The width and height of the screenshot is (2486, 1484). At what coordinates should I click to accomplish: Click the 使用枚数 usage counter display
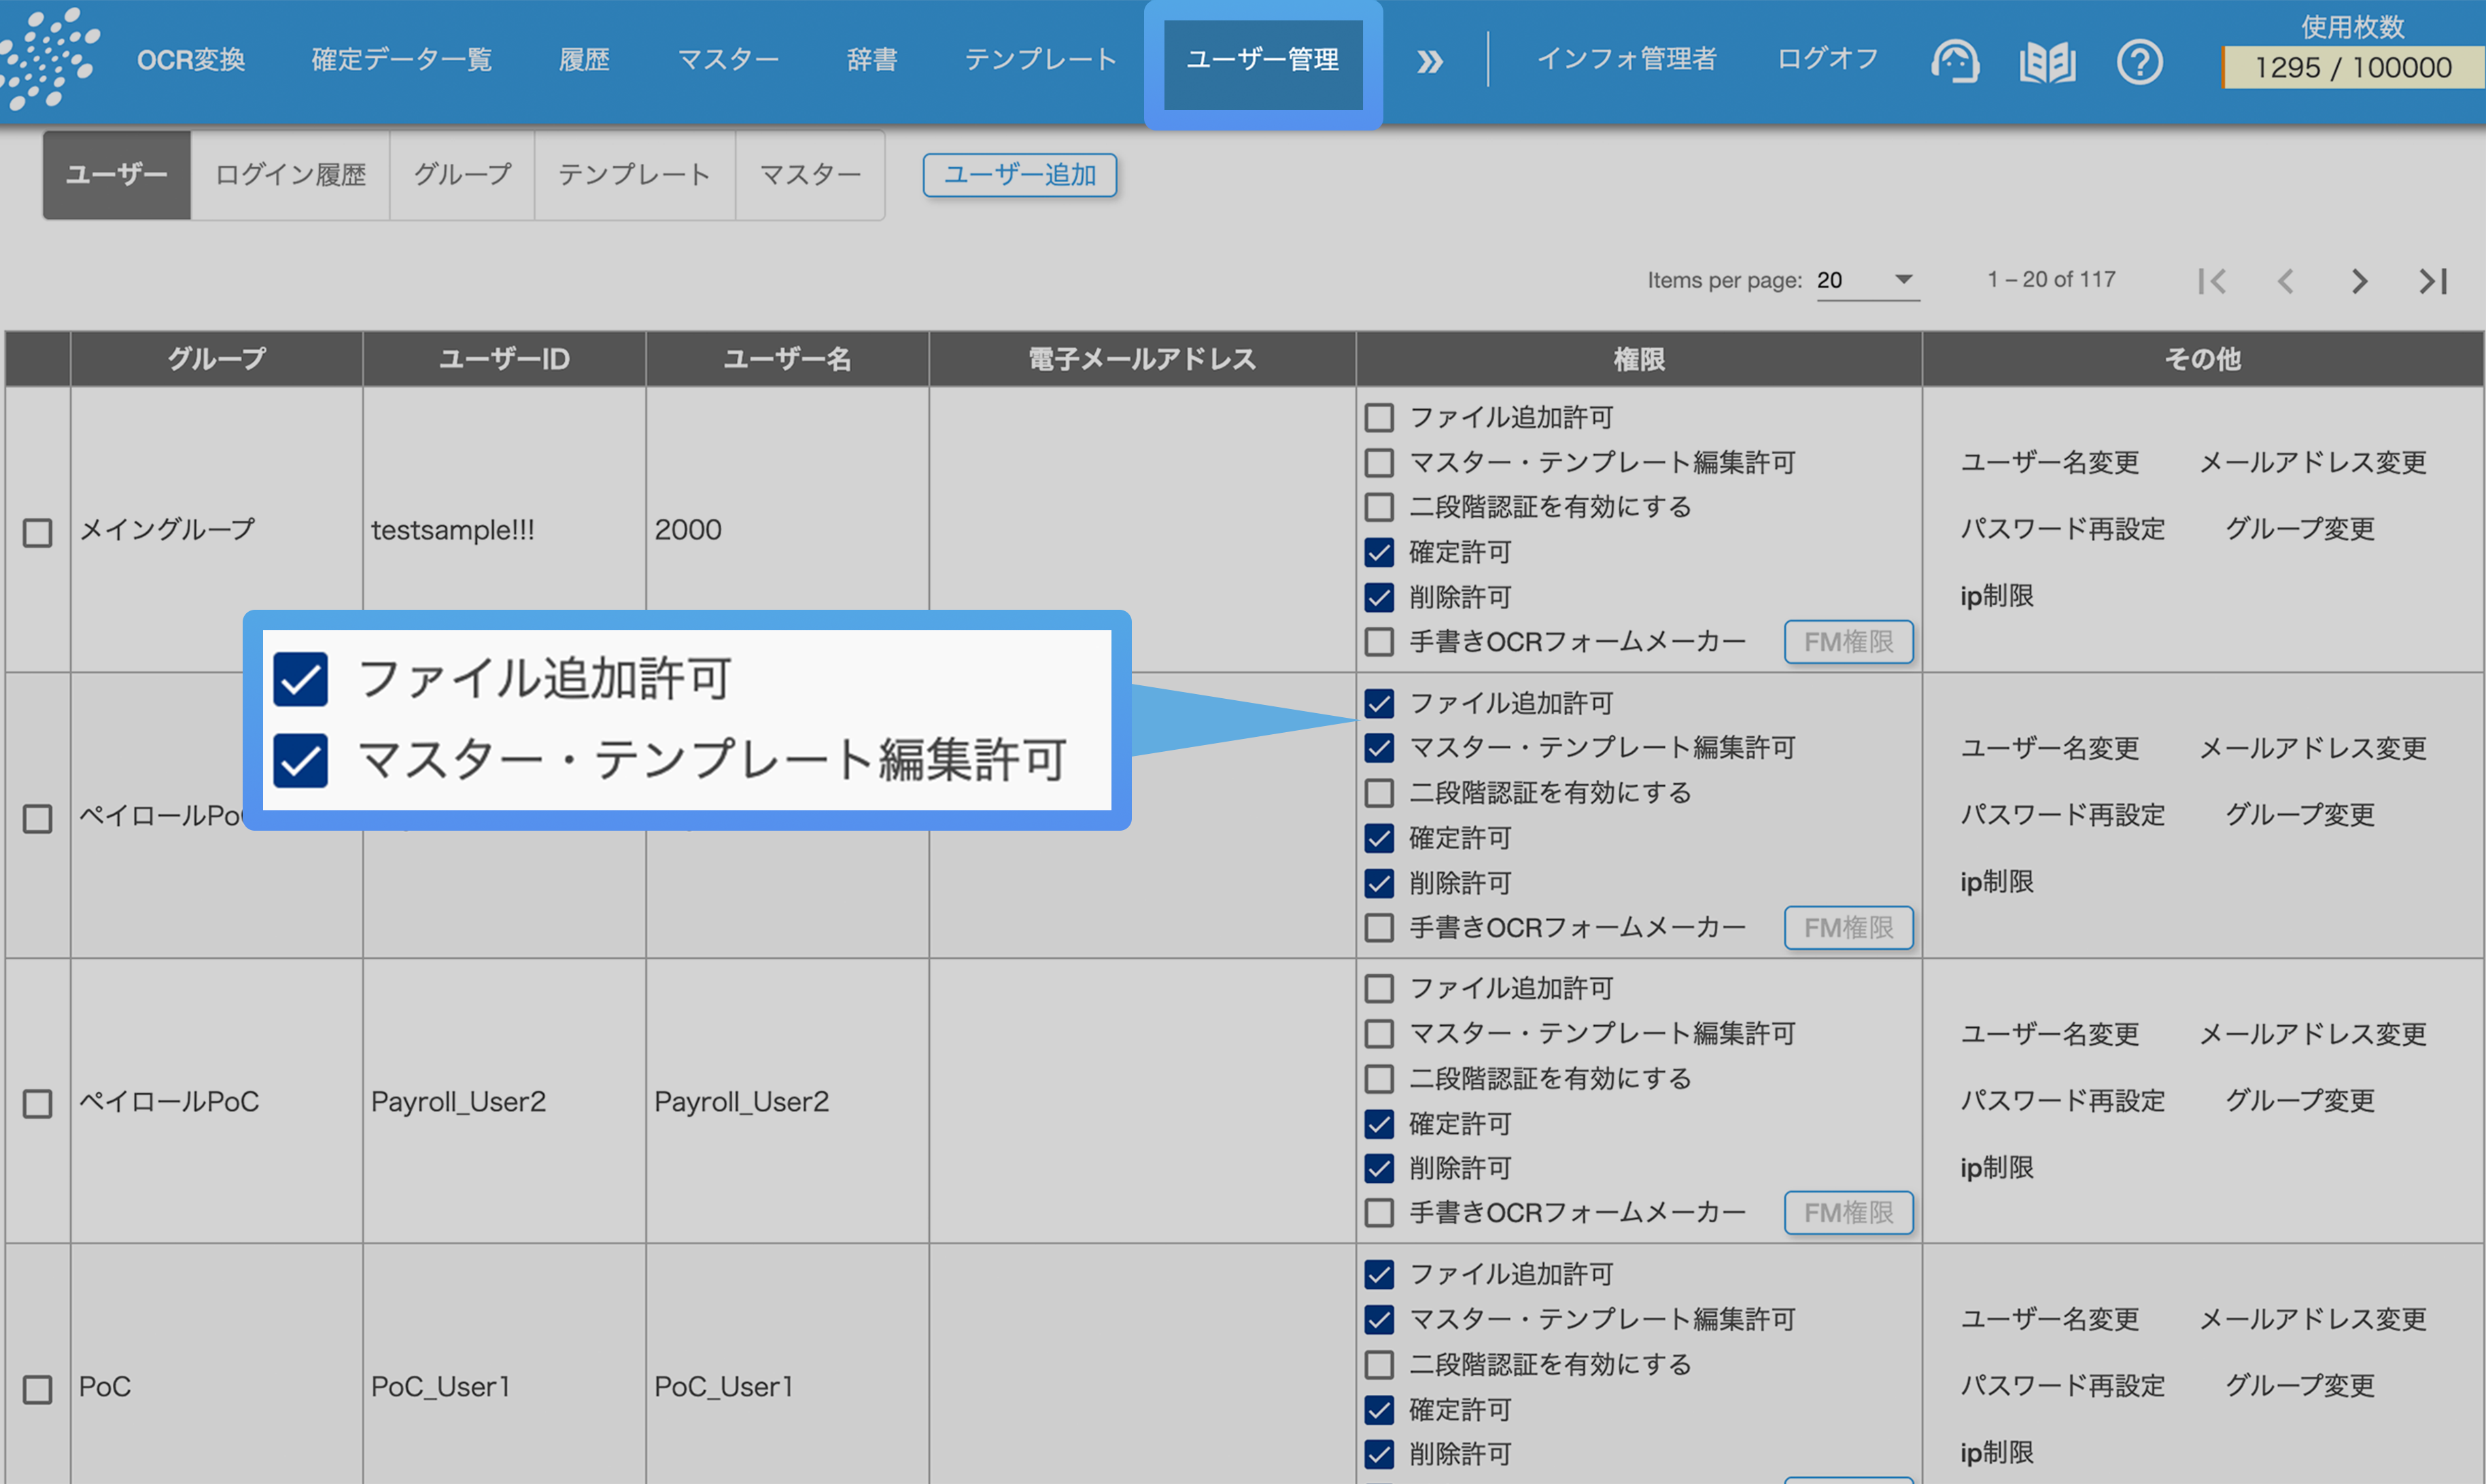tap(2352, 67)
